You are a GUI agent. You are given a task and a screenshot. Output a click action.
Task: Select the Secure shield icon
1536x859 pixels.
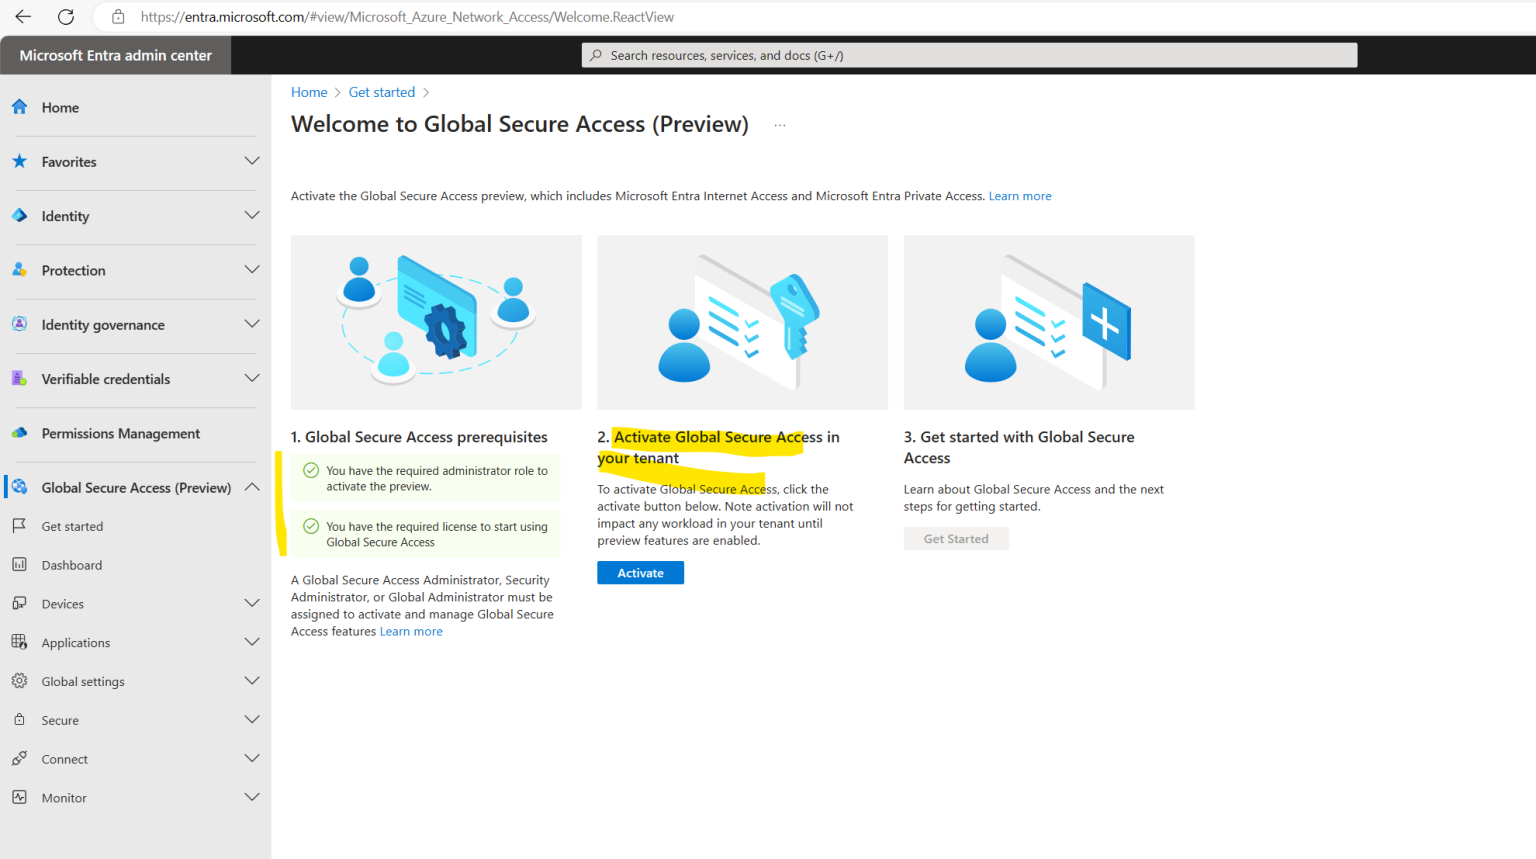(x=19, y=719)
